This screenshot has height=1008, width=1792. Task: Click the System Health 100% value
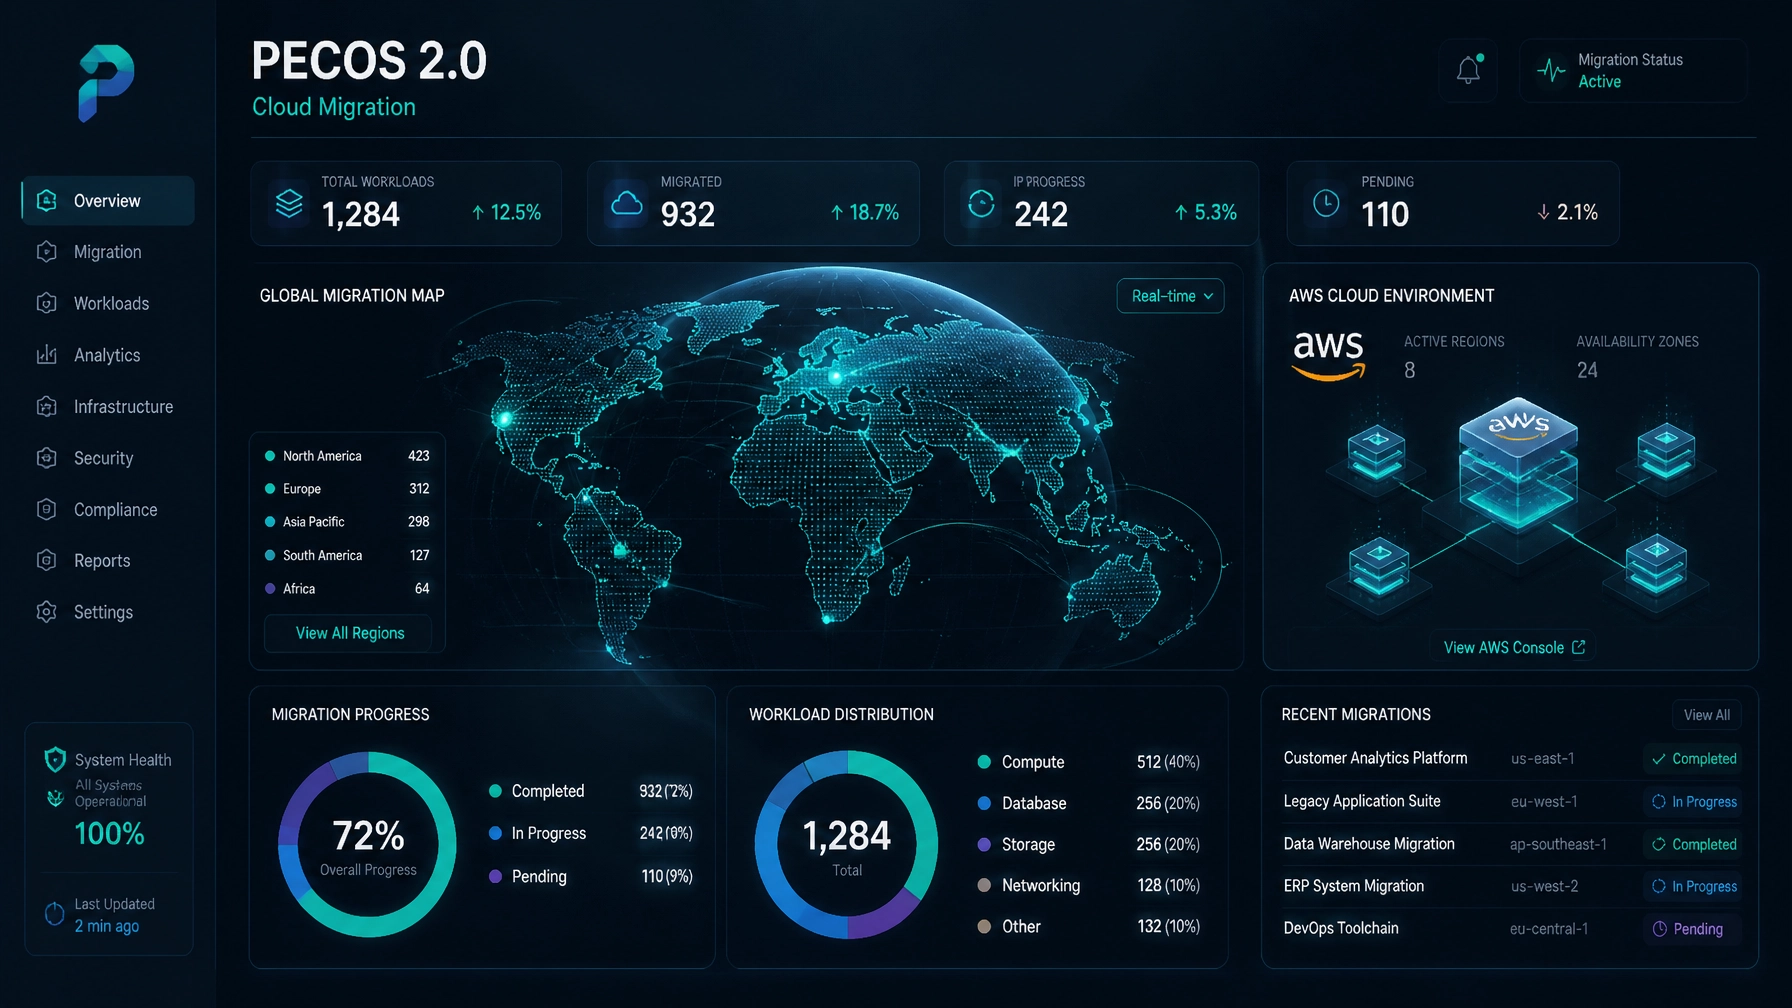(110, 834)
